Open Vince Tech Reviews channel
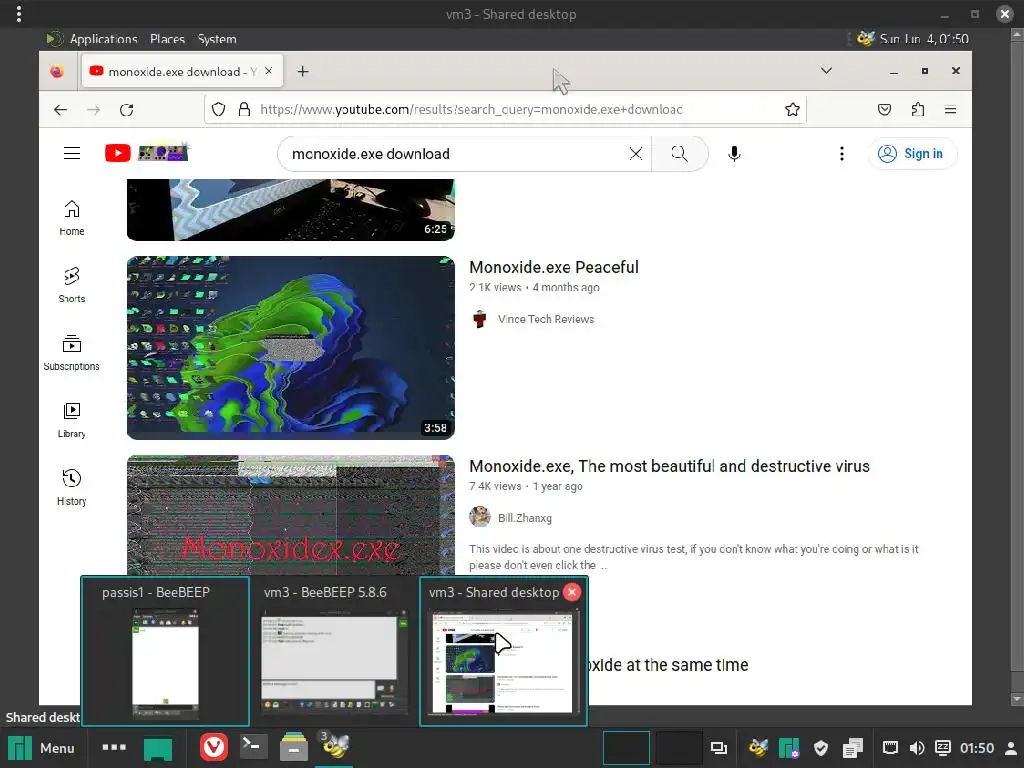Screen dimensions: 1024x768 (546, 319)
